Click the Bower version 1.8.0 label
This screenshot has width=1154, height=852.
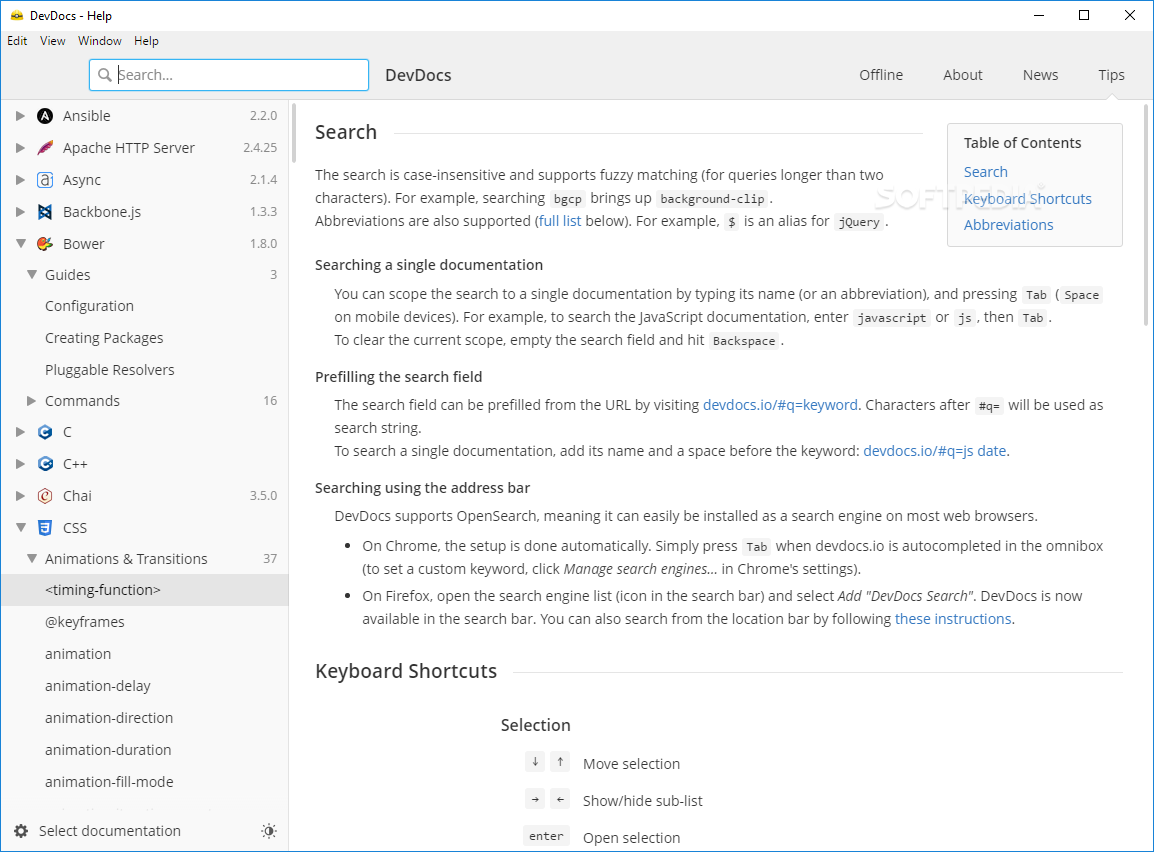tap(263, 244)
